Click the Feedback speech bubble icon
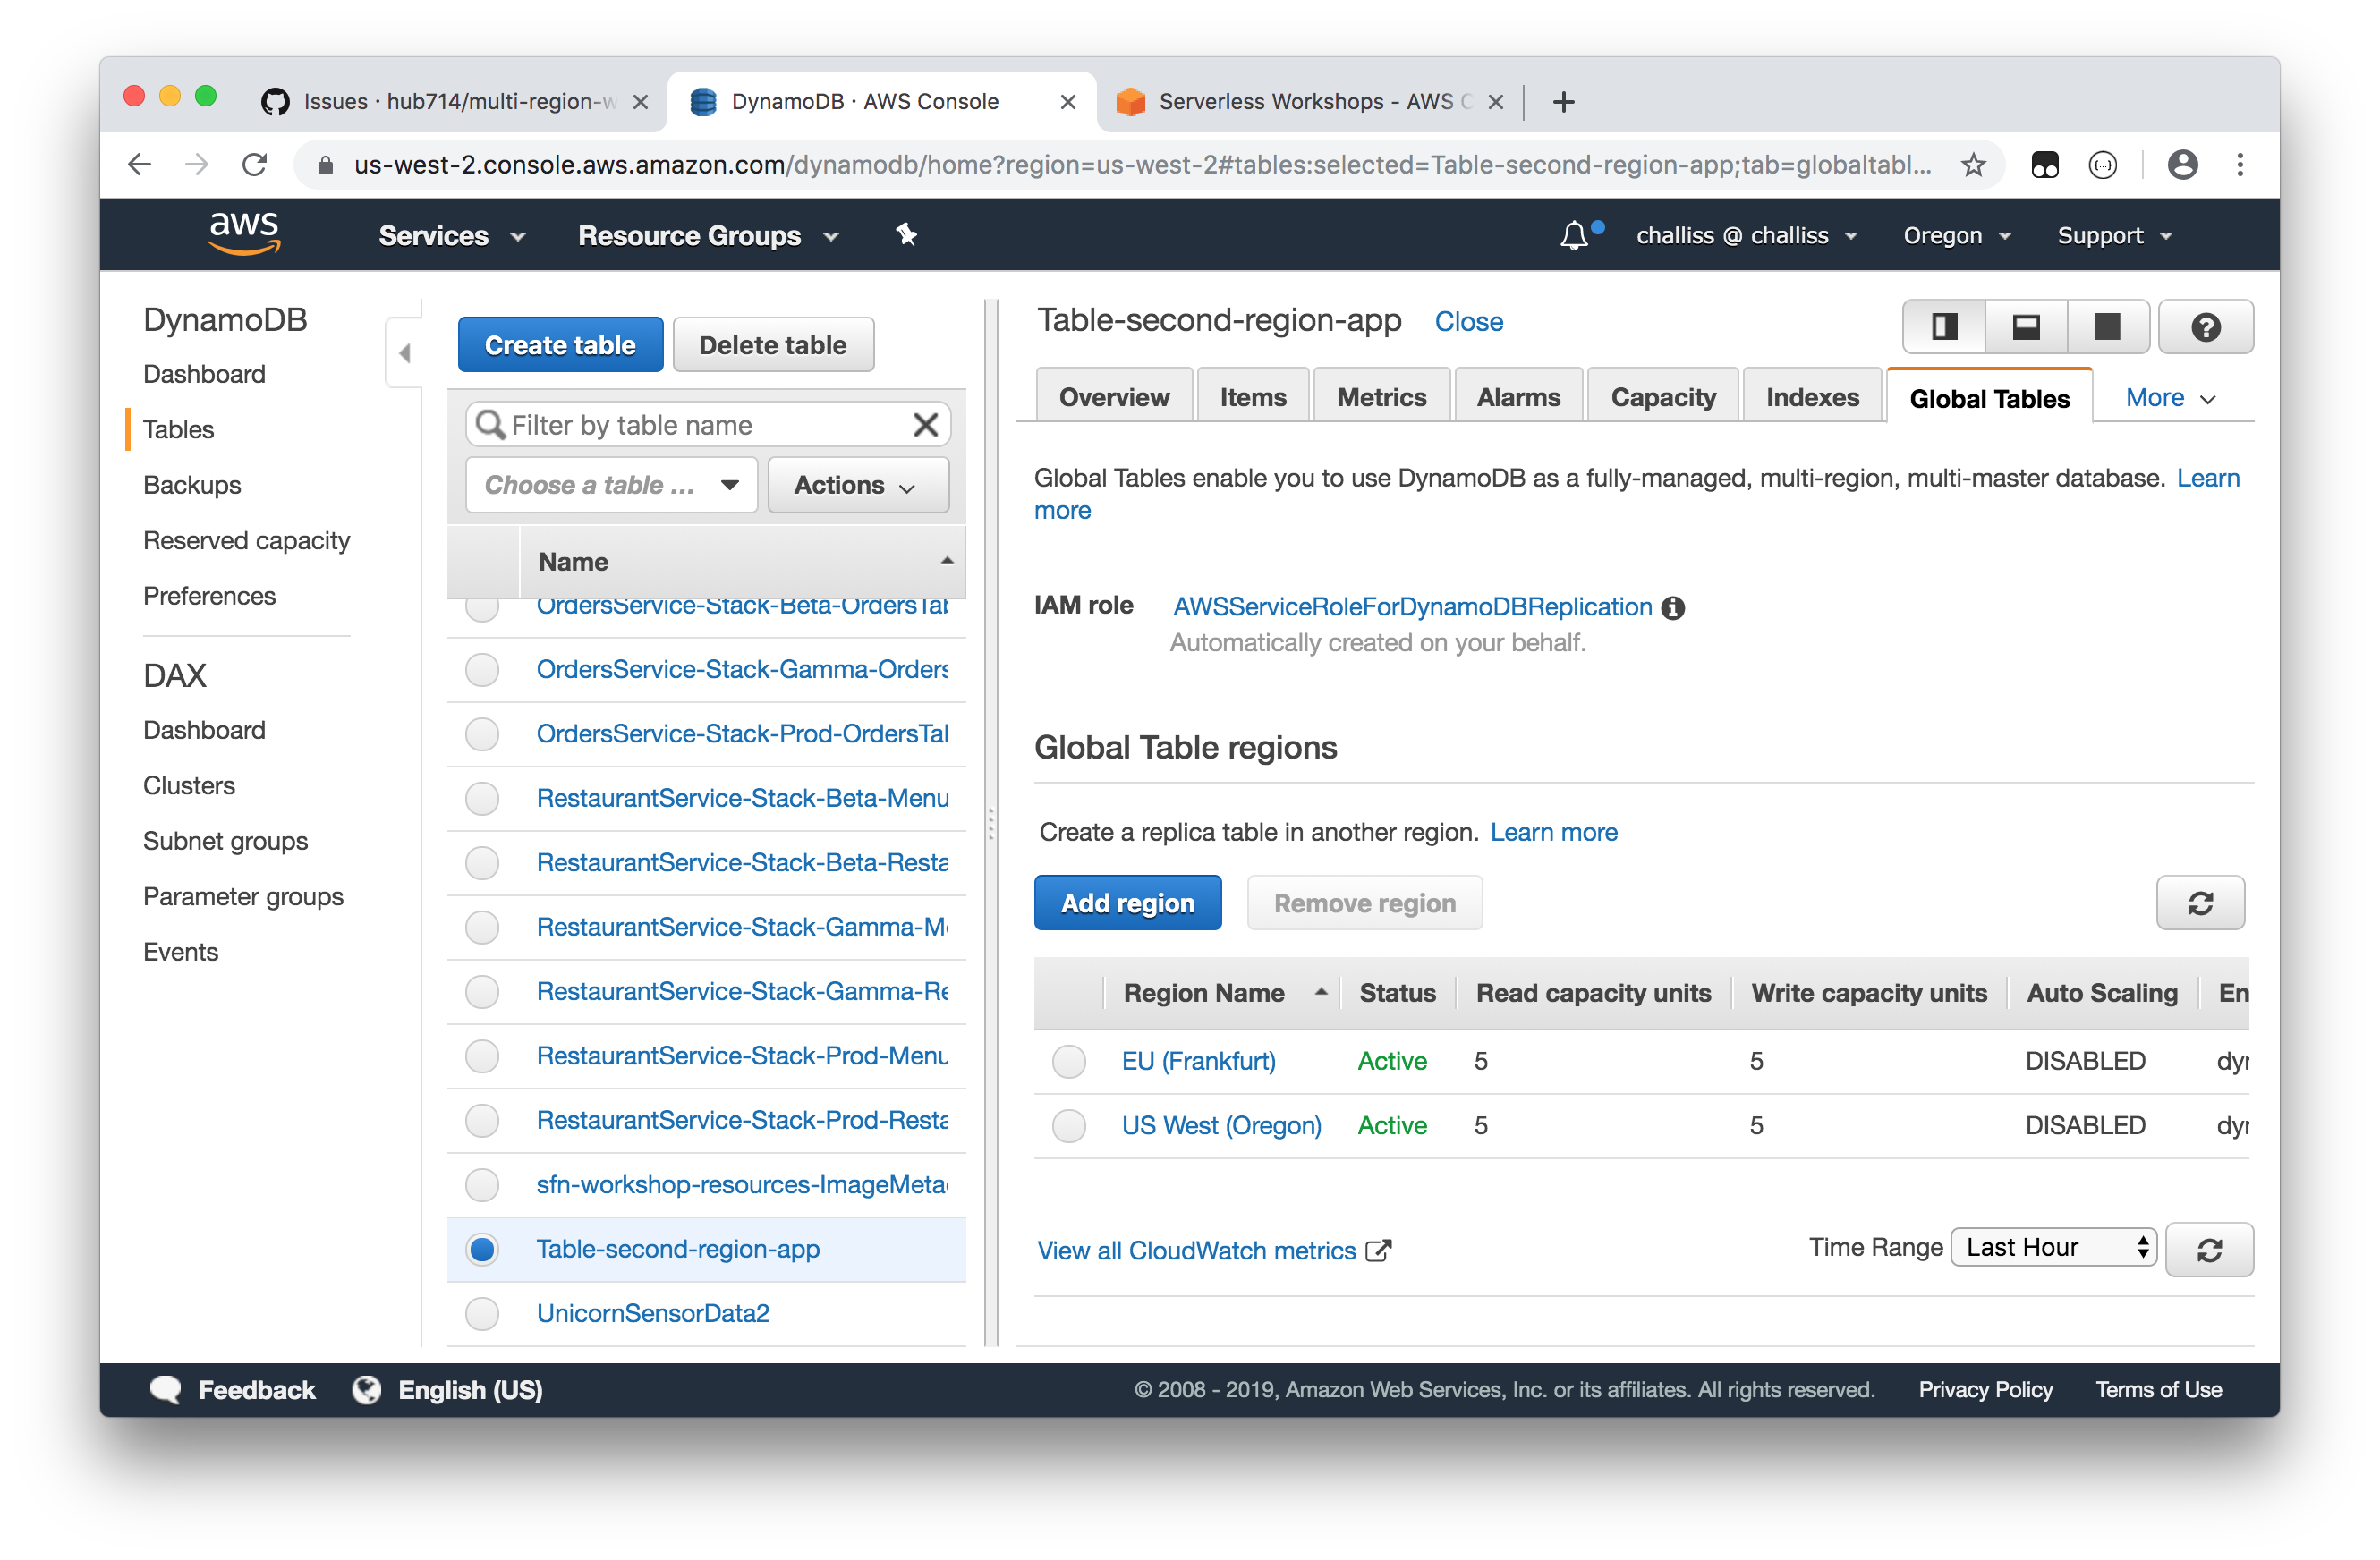Screen dimensions: 2380x1560 click(166, 1389)
